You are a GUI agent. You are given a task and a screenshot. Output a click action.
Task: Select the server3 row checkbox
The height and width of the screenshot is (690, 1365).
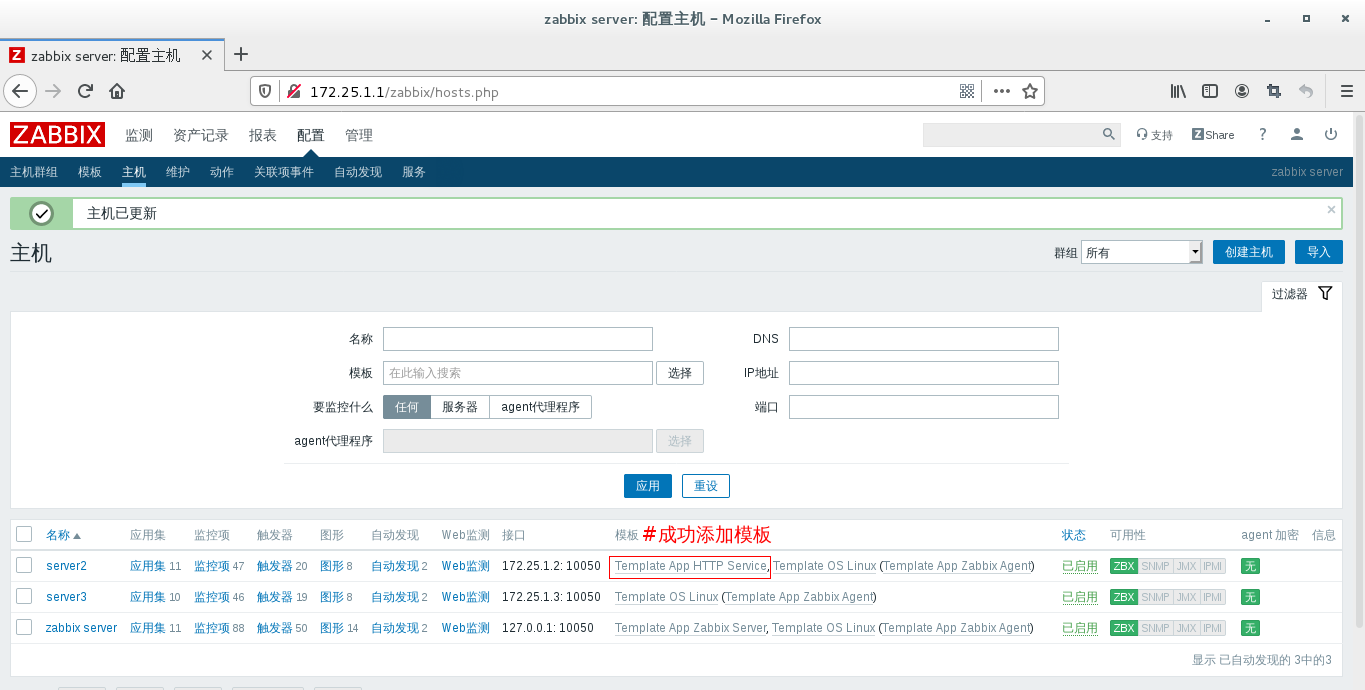tap(24, 597)
